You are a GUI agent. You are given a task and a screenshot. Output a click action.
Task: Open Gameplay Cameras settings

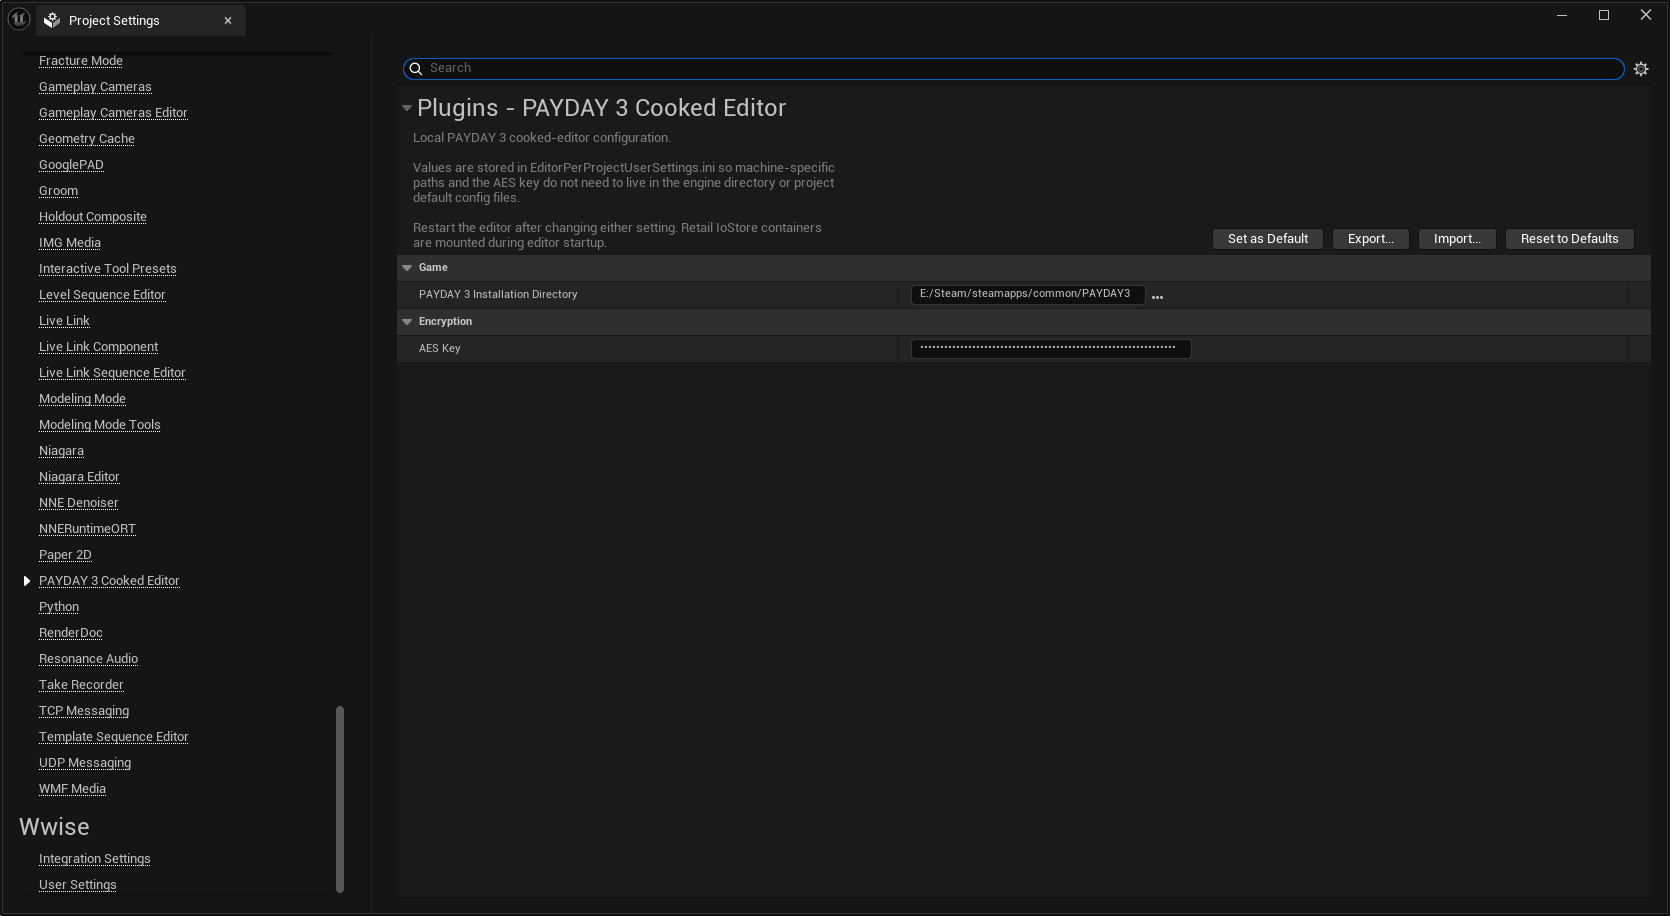click(95, 87)
